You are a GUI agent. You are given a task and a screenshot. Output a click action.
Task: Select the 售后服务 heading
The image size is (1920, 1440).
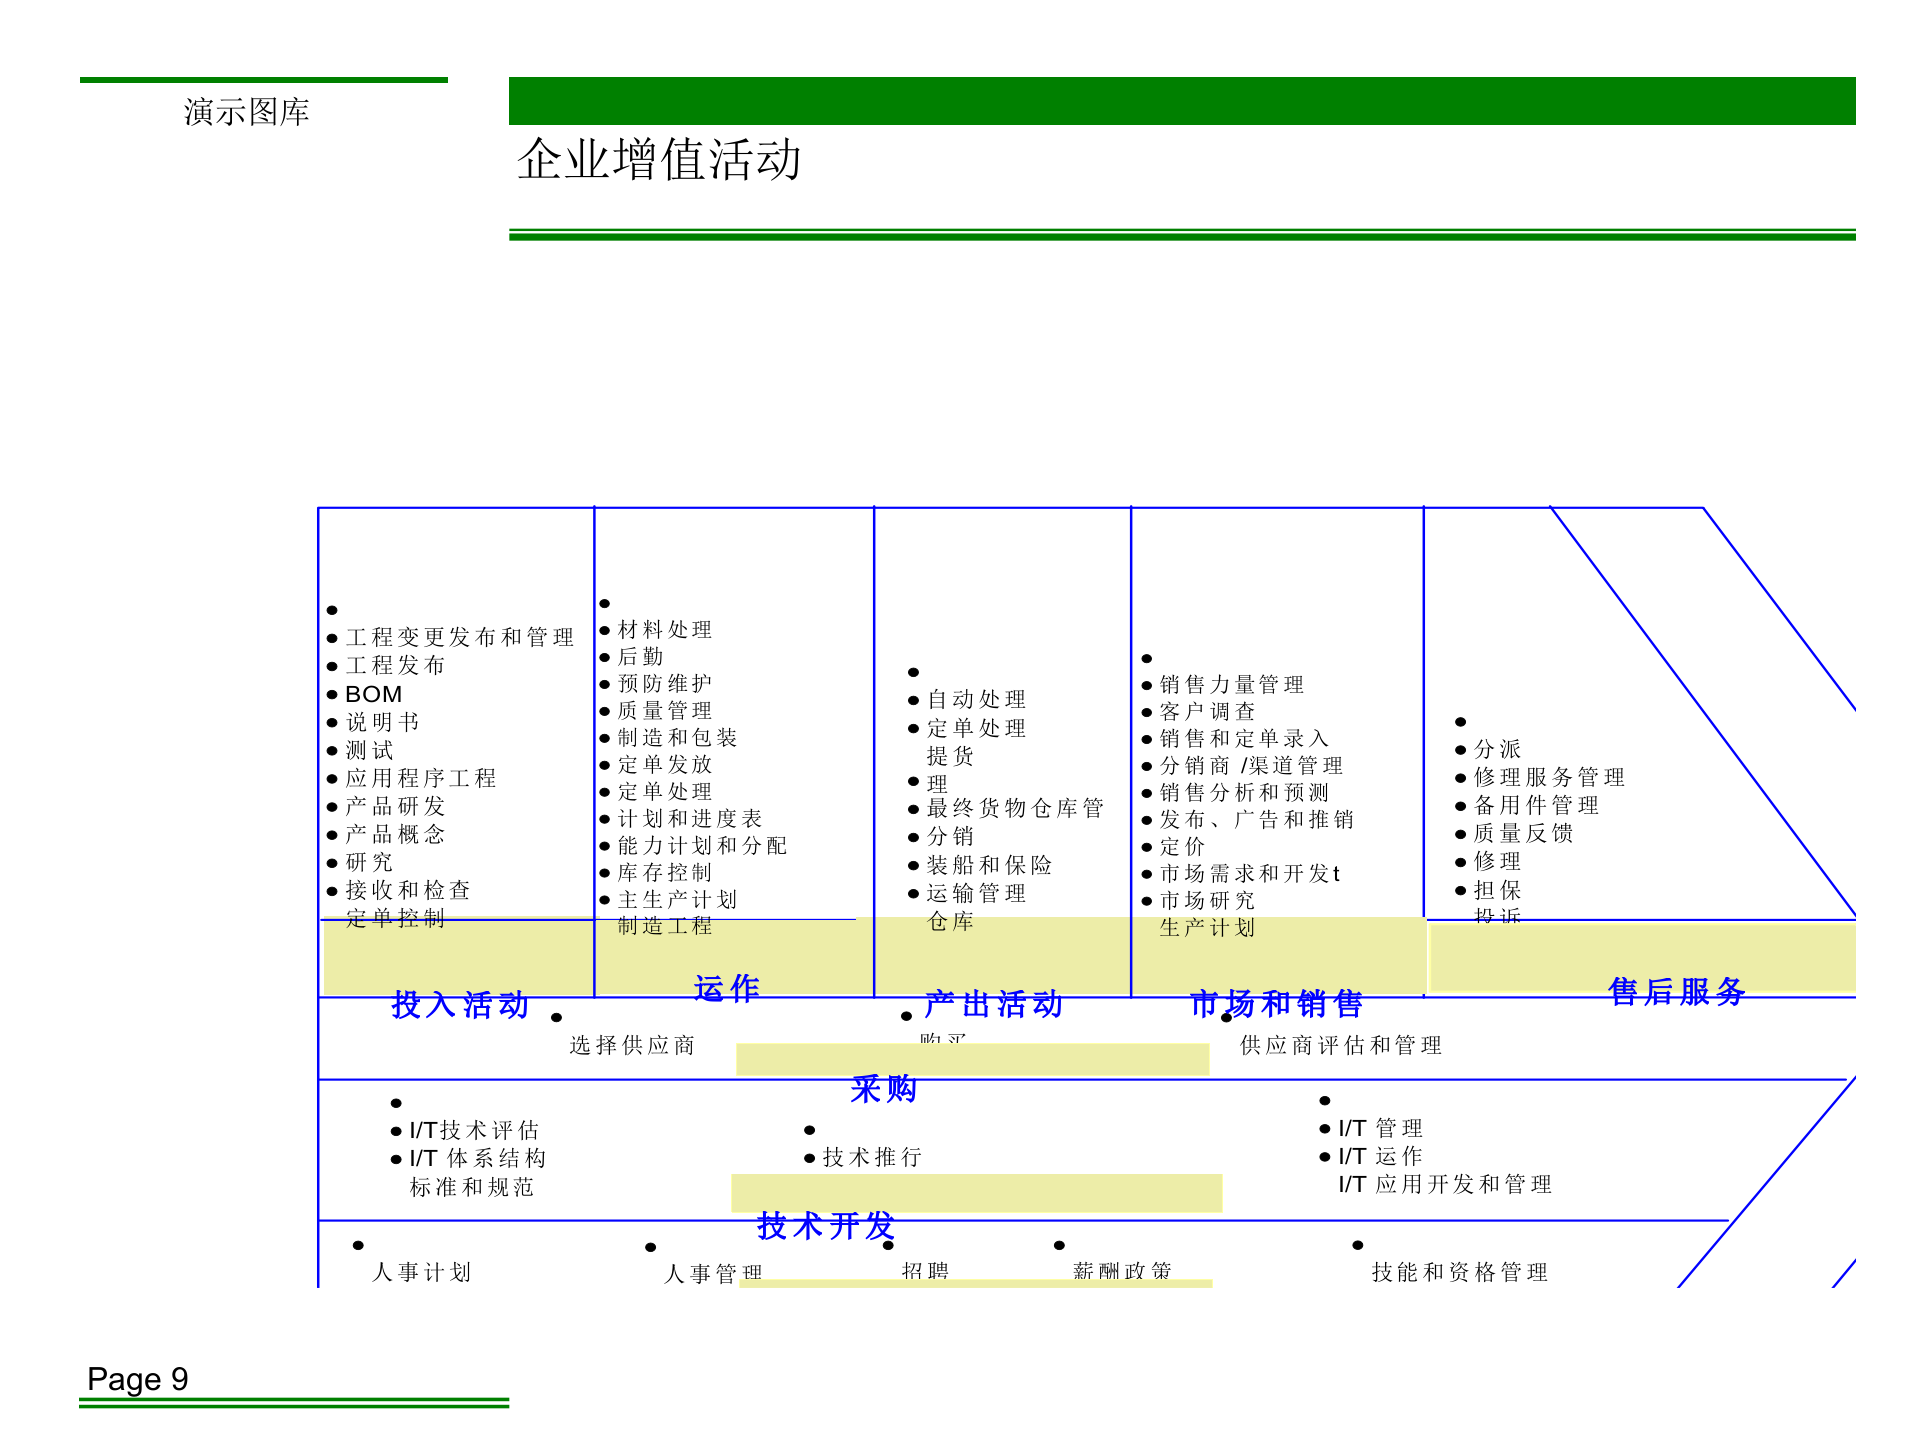click(1678, 992)
